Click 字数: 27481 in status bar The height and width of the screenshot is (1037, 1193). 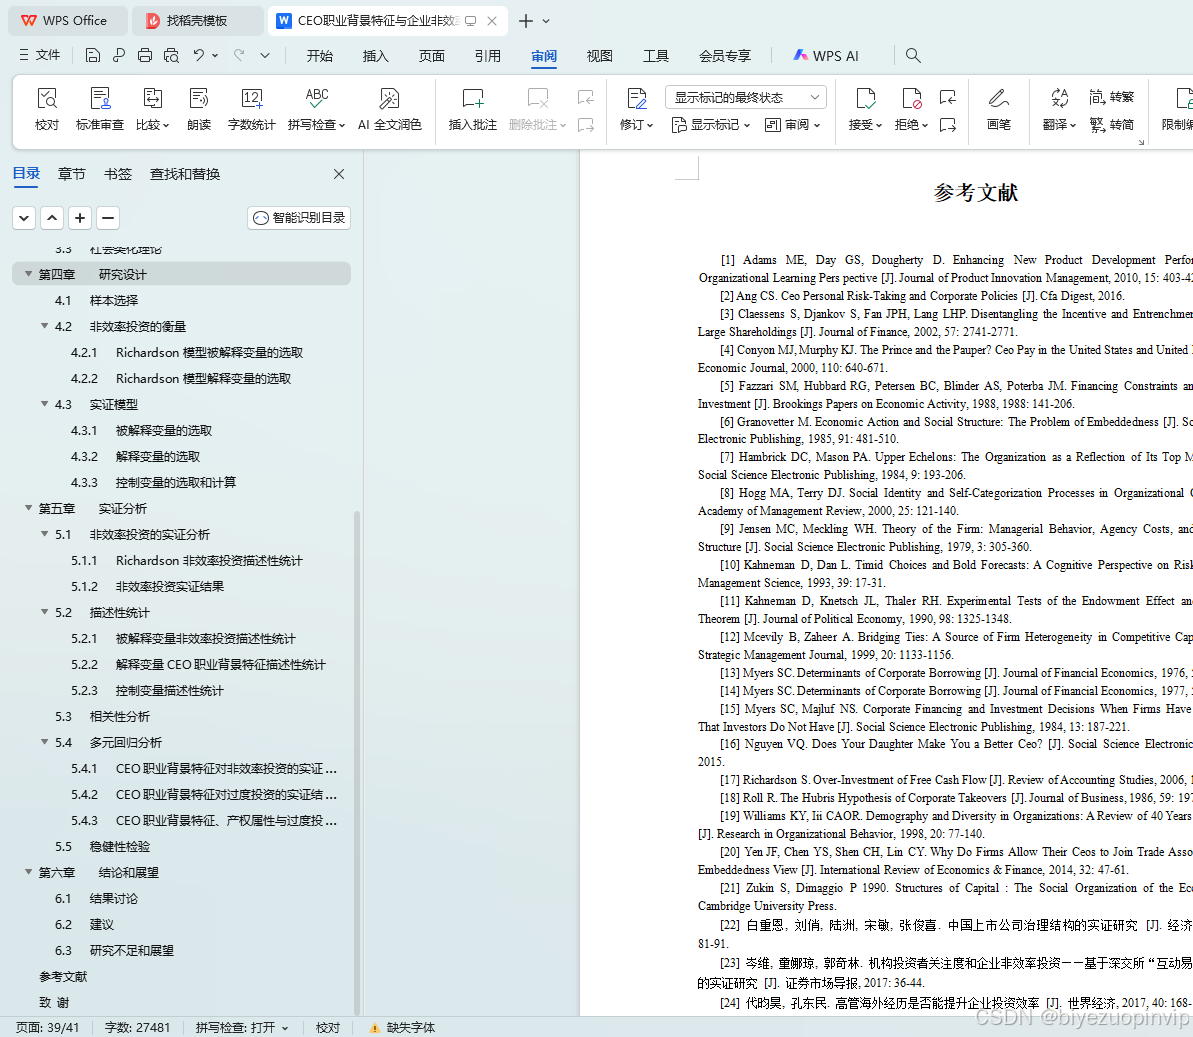coord(138,1027)
